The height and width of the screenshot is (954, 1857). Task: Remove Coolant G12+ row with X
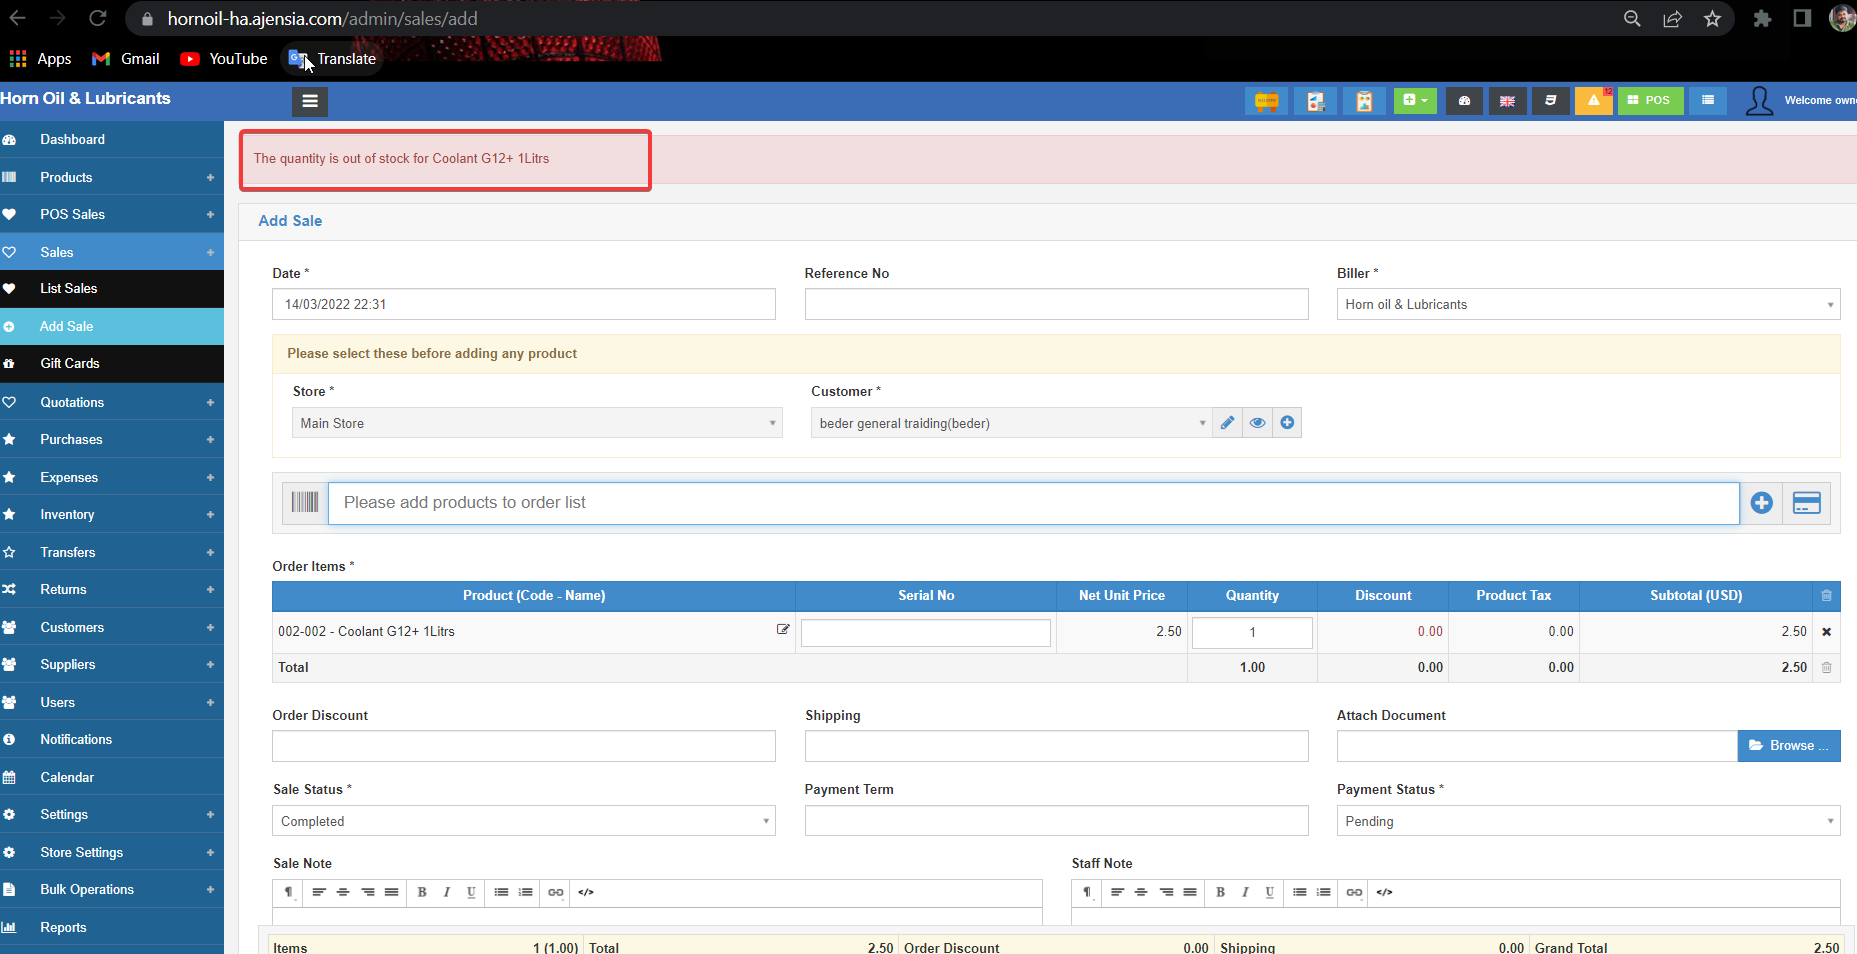[1827, 632]
